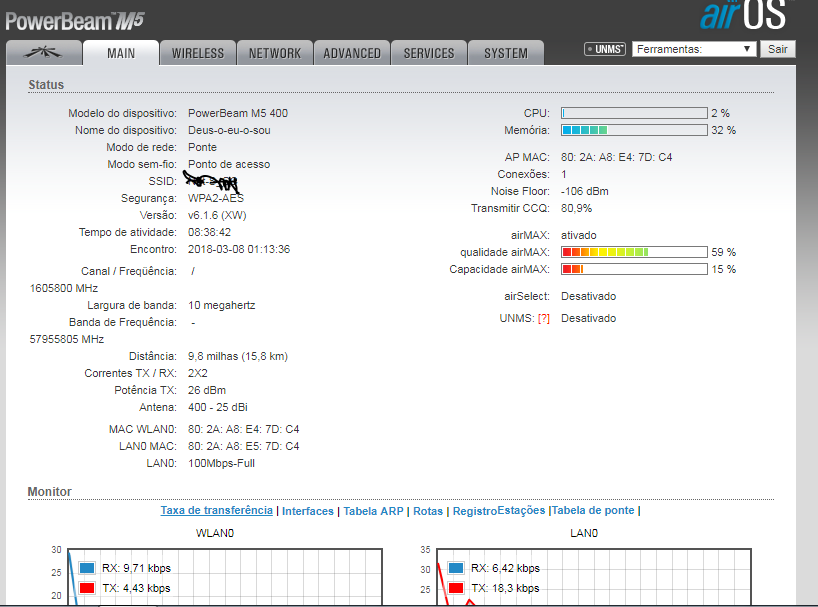This screenshot has height=607, width=818.
Task: Click the LAN0 chart title
Action: [x=584, y=533]
